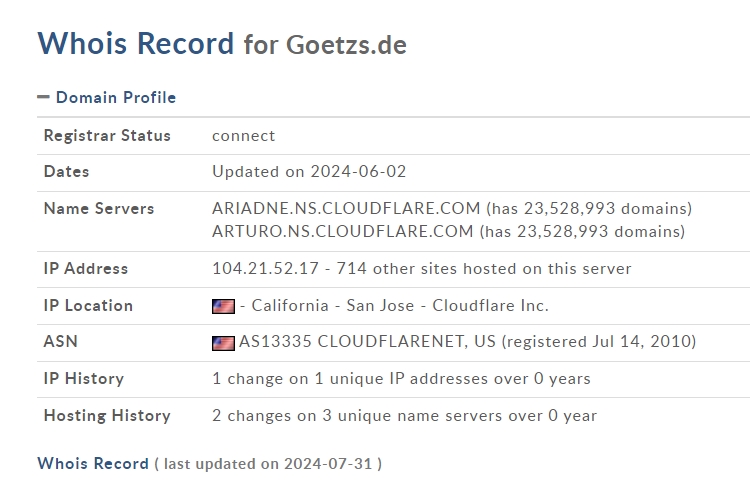Screen dimensions: 750x480
Task: Click the US flag in ASN row
Action: (223, 343)
